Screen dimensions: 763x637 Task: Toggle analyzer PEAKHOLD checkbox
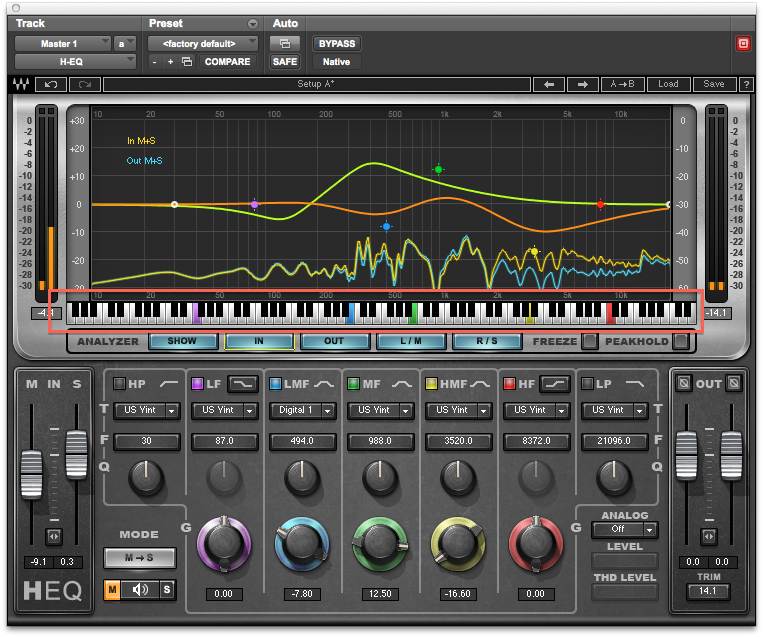pyautogui.click(x=681, y=341)
